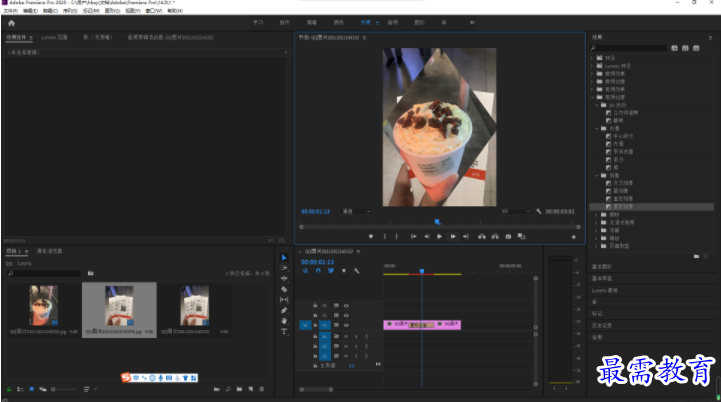Viewport: 721px width, 402px height.
Task: Click Mark In in the program monitor
Action: coord(384,236)
